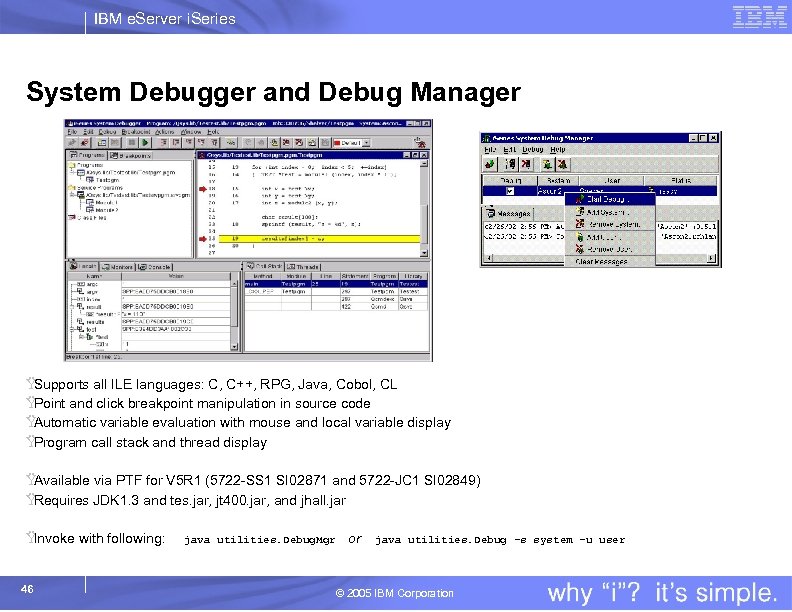Click the Program column header in Call Stack
Screen dimensions: 792x612
pos(384,276)
